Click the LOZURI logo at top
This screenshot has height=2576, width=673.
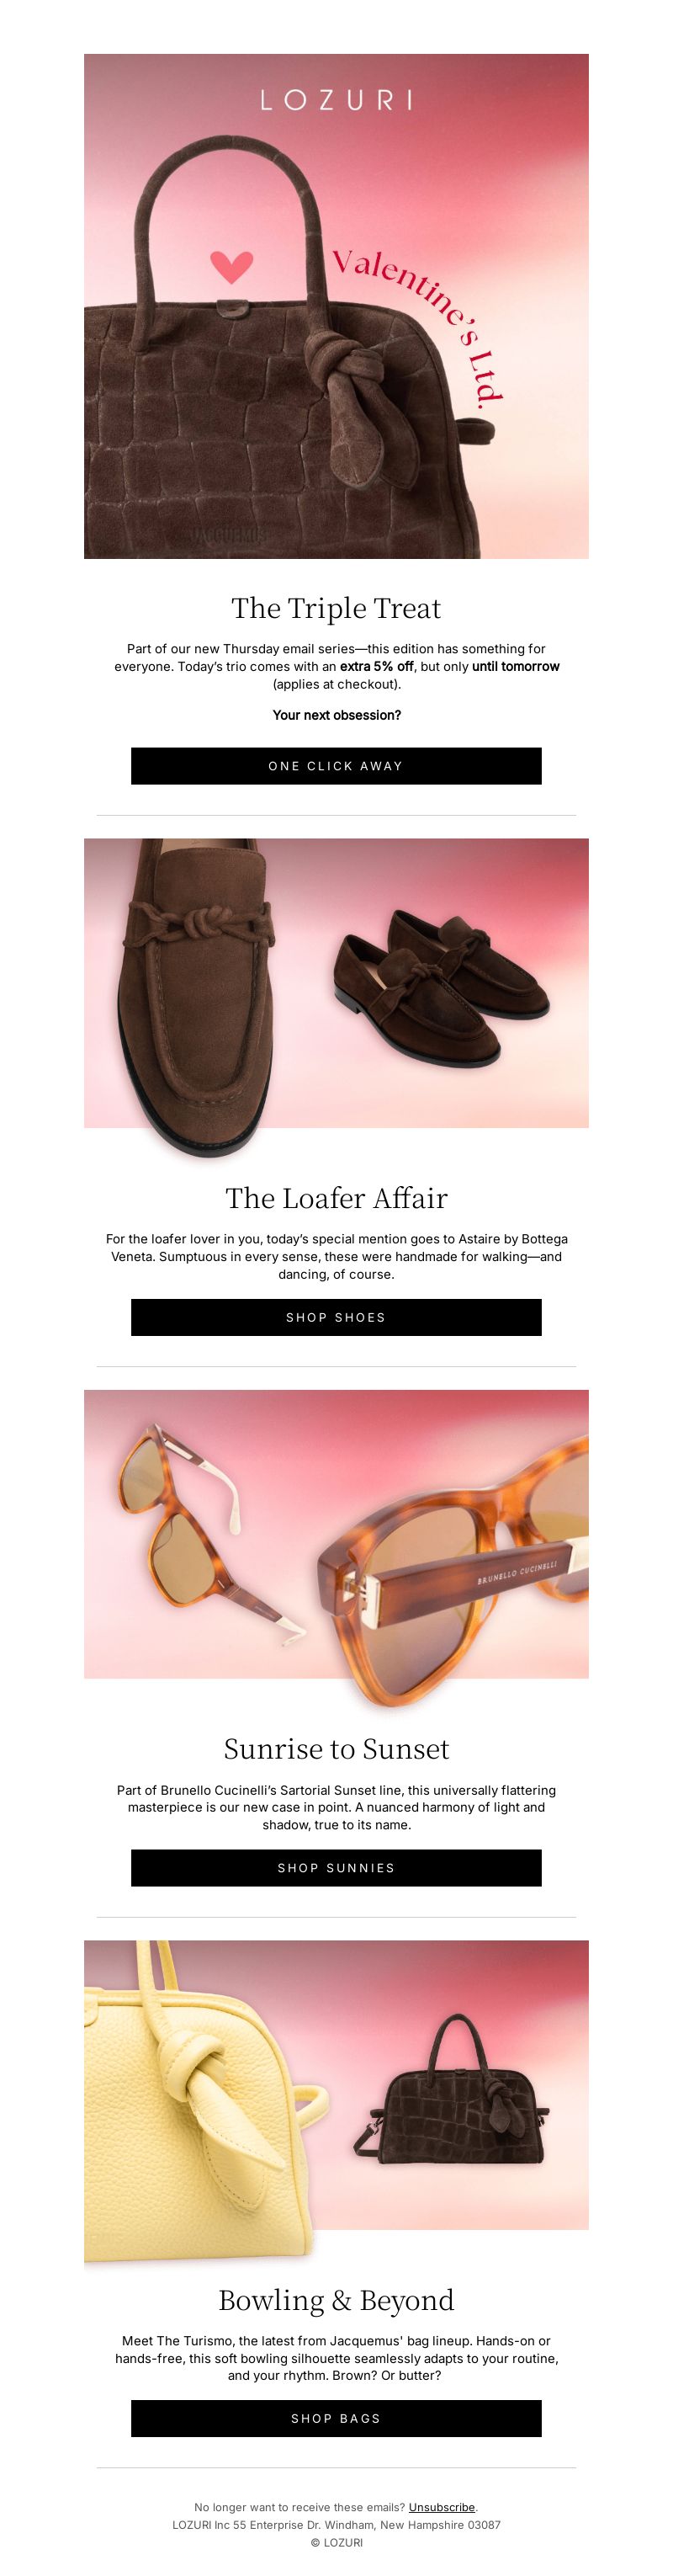336,99
